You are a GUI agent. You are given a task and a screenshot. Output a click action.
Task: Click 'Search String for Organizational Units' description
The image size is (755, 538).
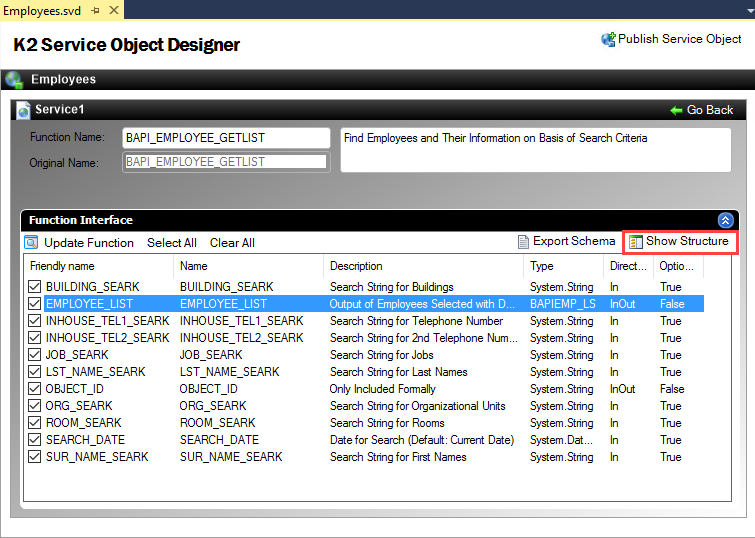tap(417, 406)
